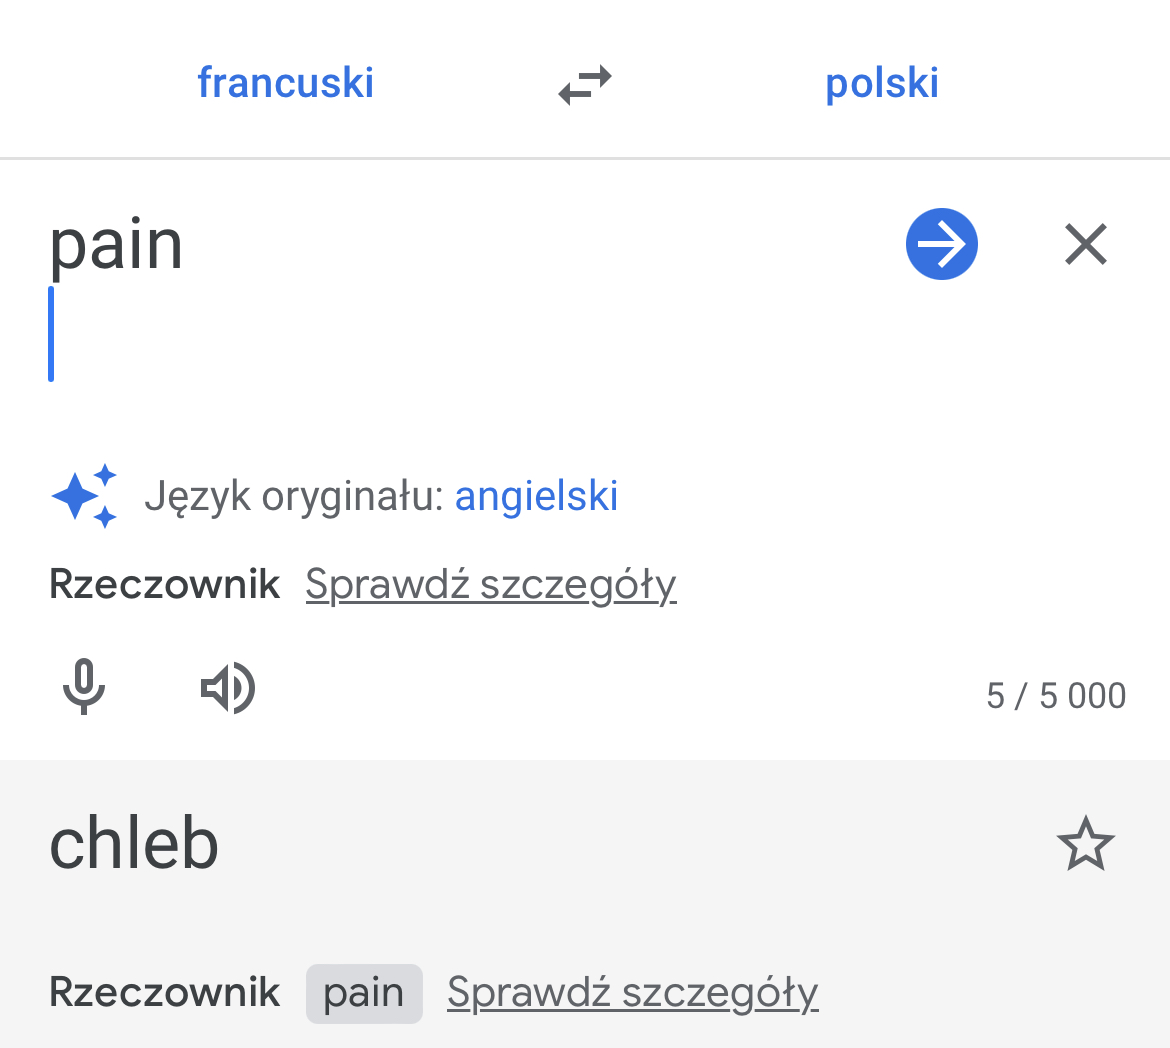Click the blue sparkle suggestion icon
This screenshot has height=1048, width=1170.
84,496
